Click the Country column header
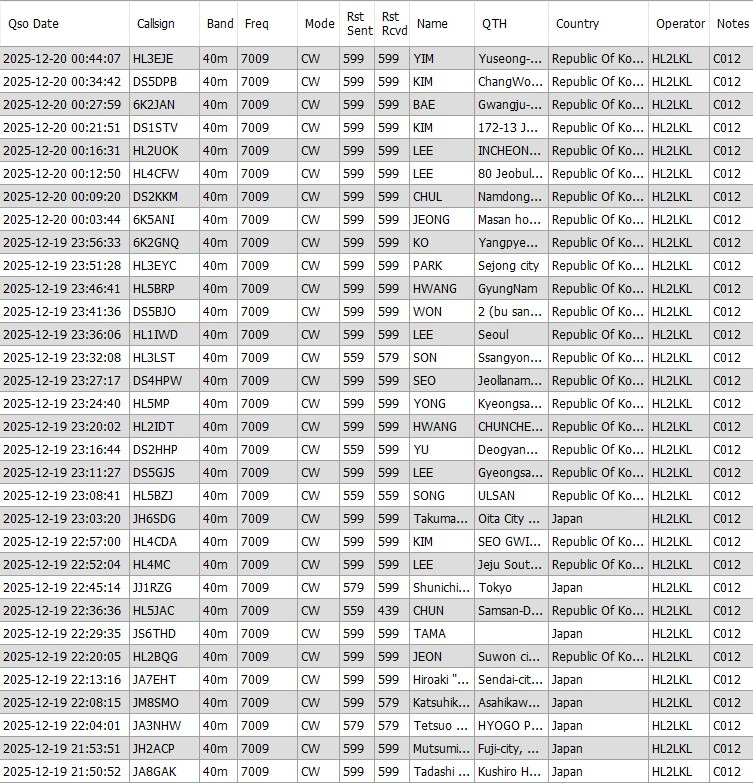Image resolution: width=753 pixels, height=783 pixels. pos(598,23)
